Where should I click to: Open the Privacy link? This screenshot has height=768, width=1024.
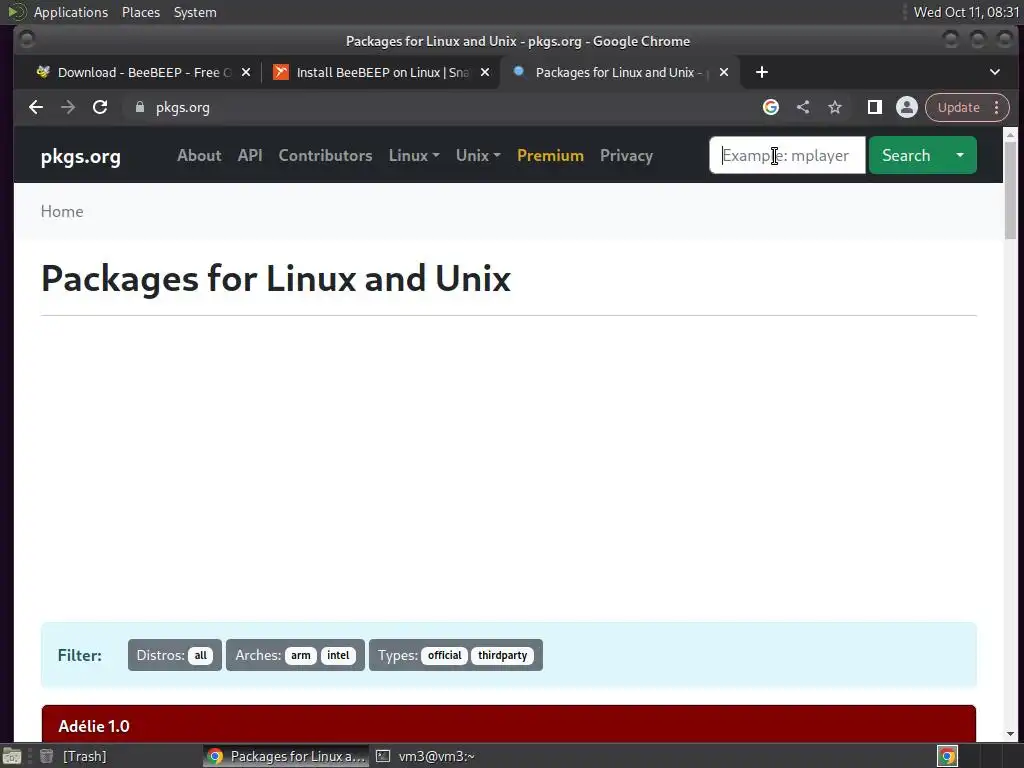pos(626,155)
